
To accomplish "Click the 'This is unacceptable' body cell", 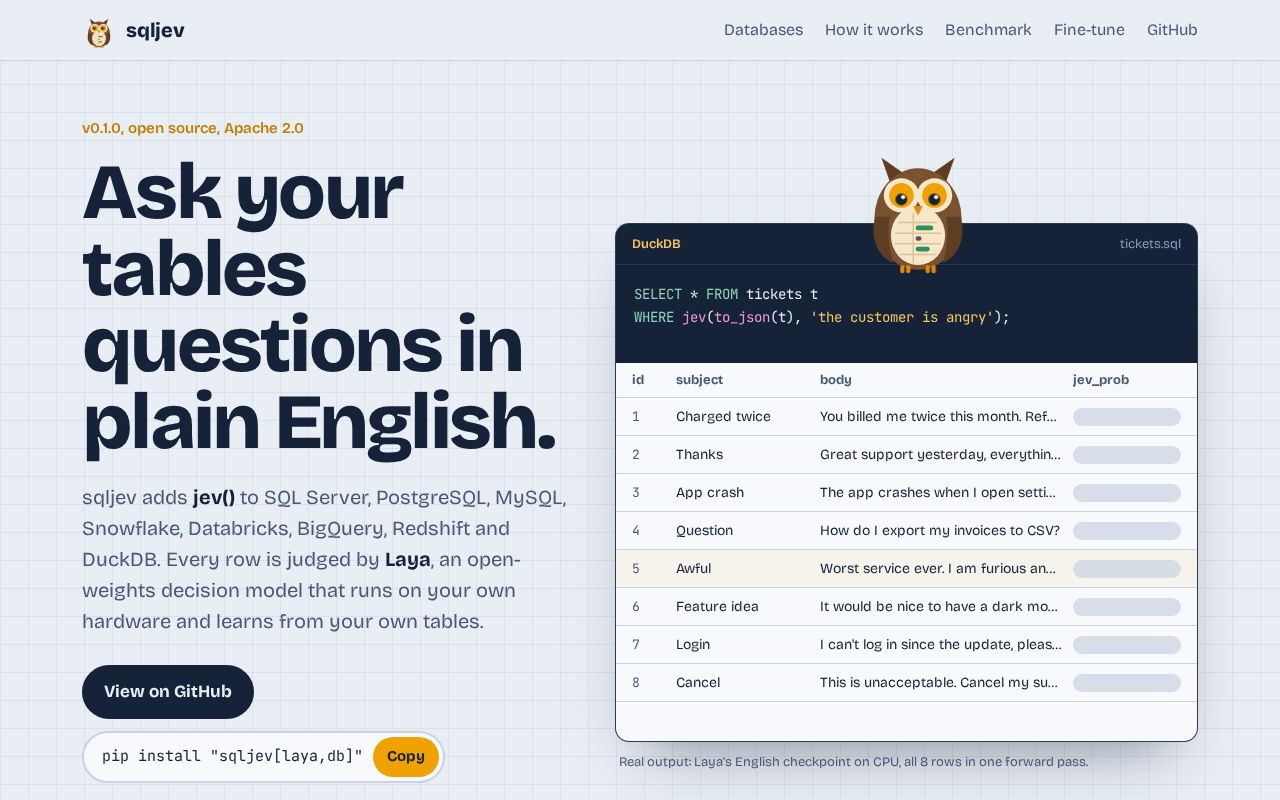I will pos(940,683).
